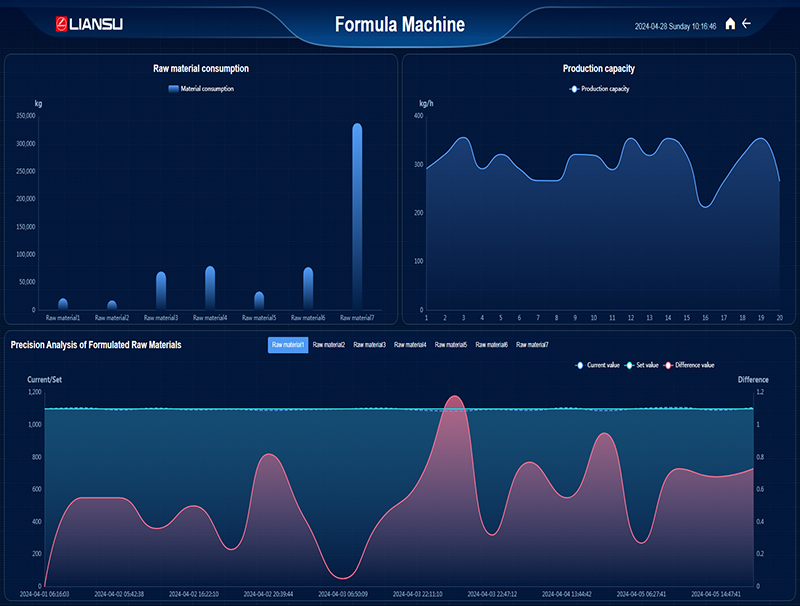Toggle the Material consumption legend

pos(201,89)
